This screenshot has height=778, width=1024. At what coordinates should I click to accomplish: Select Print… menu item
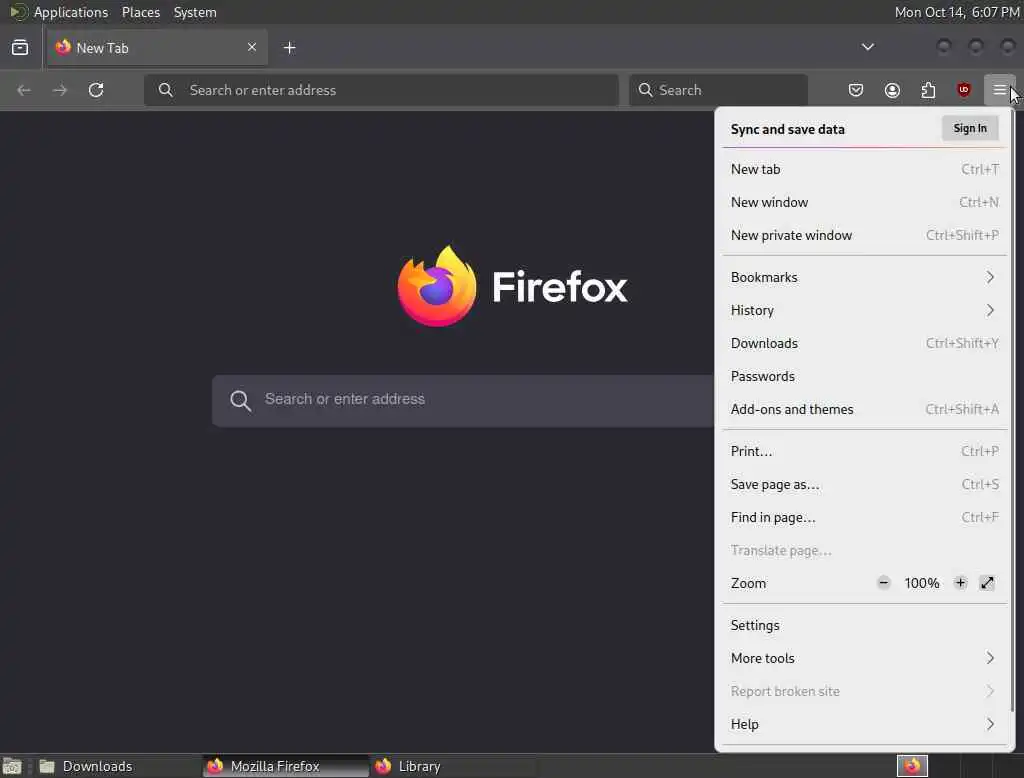pos(865,451)
